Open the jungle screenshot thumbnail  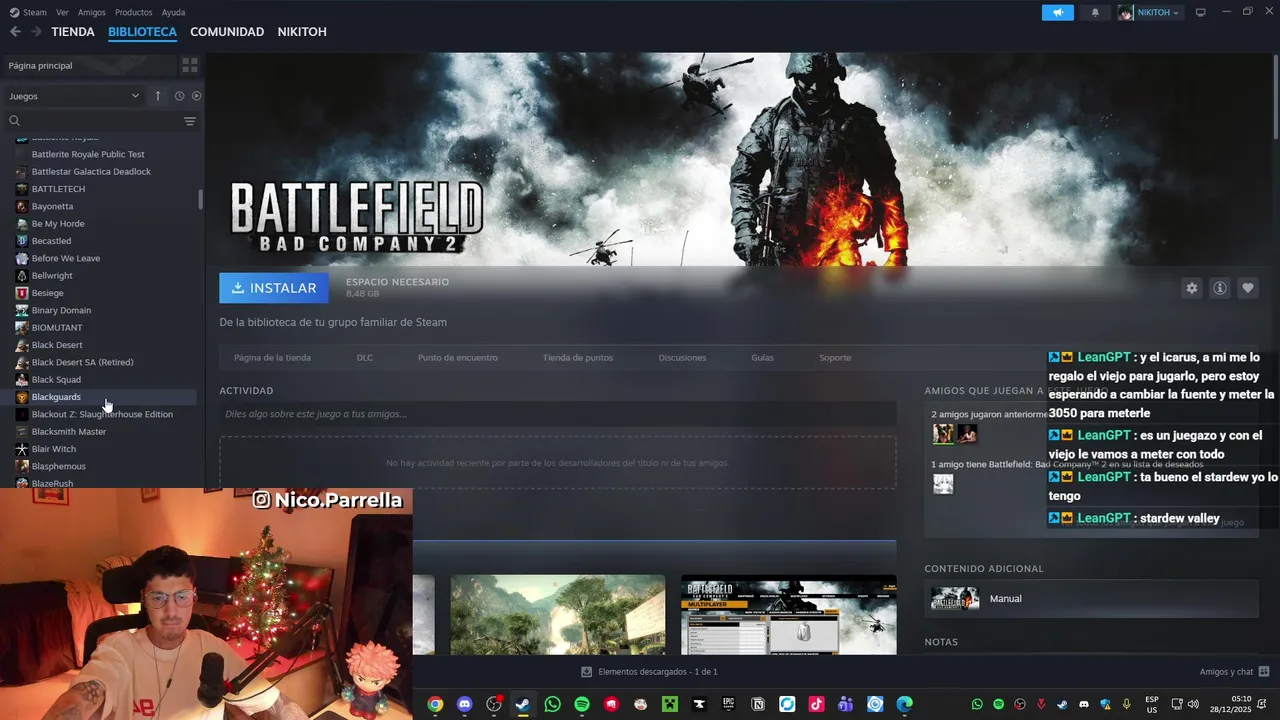click(558, 614)
